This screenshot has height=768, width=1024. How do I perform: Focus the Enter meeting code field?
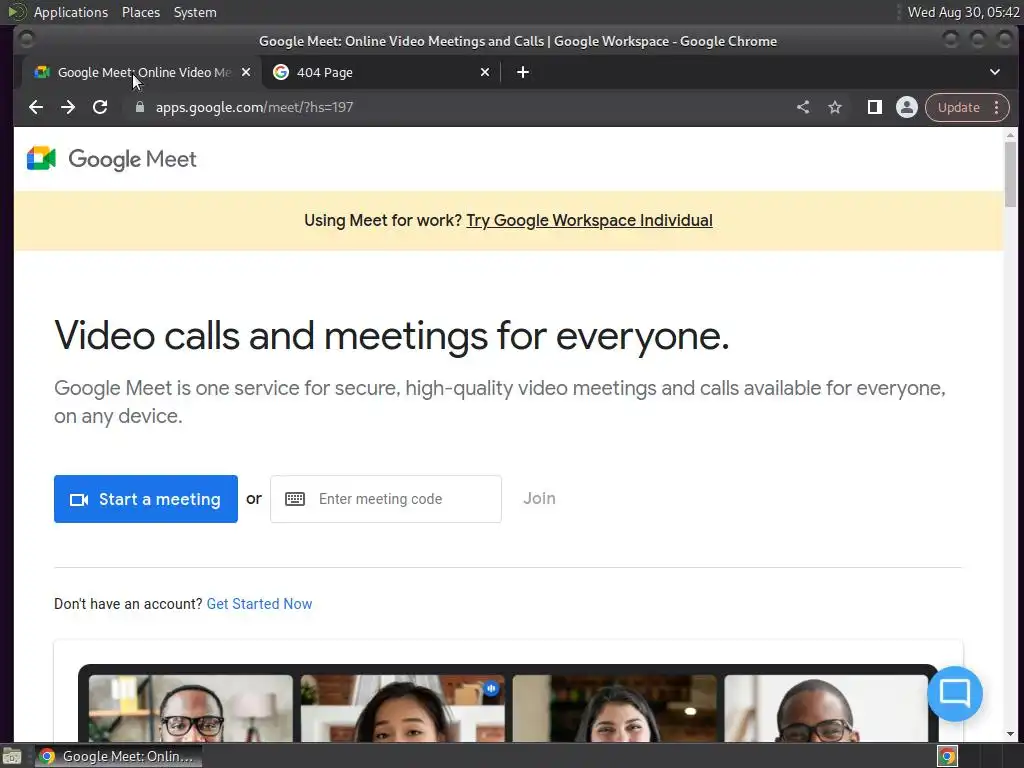(386, 499)
